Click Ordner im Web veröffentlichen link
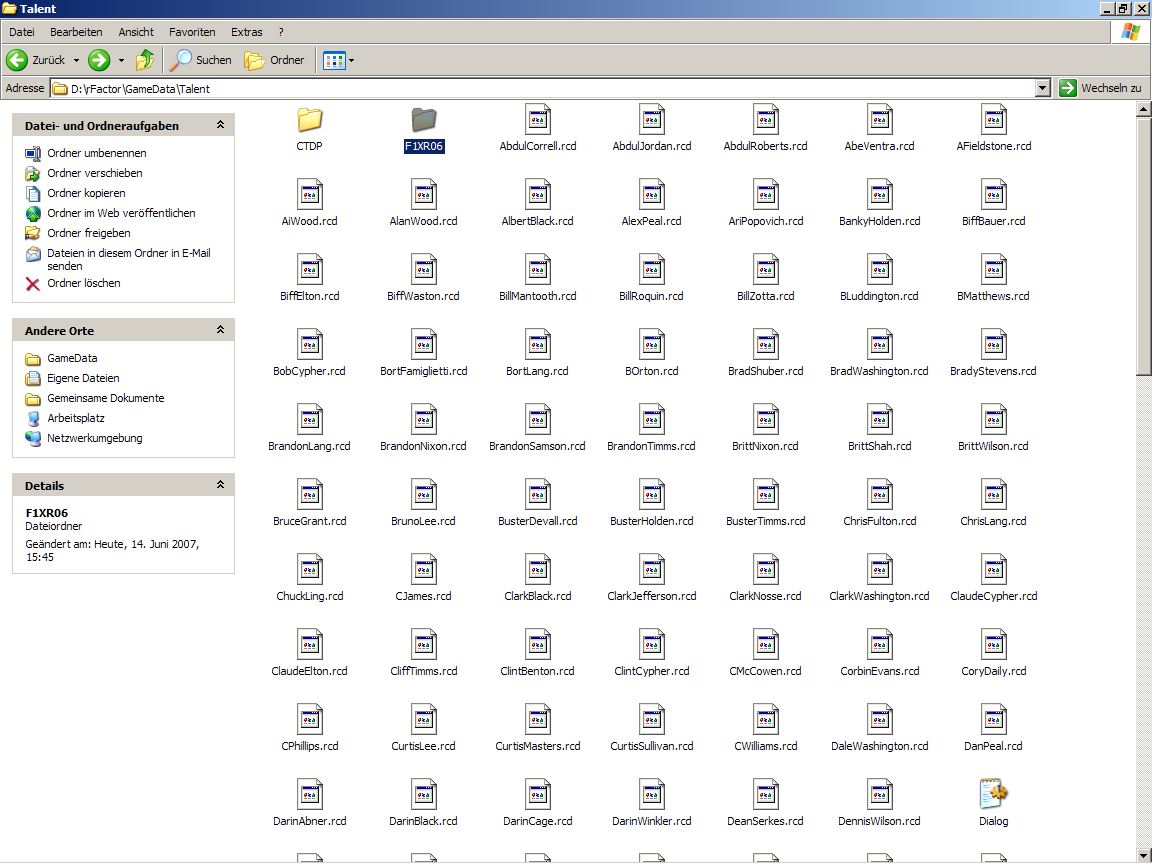The image size is (1152, 864). point(121,213)
